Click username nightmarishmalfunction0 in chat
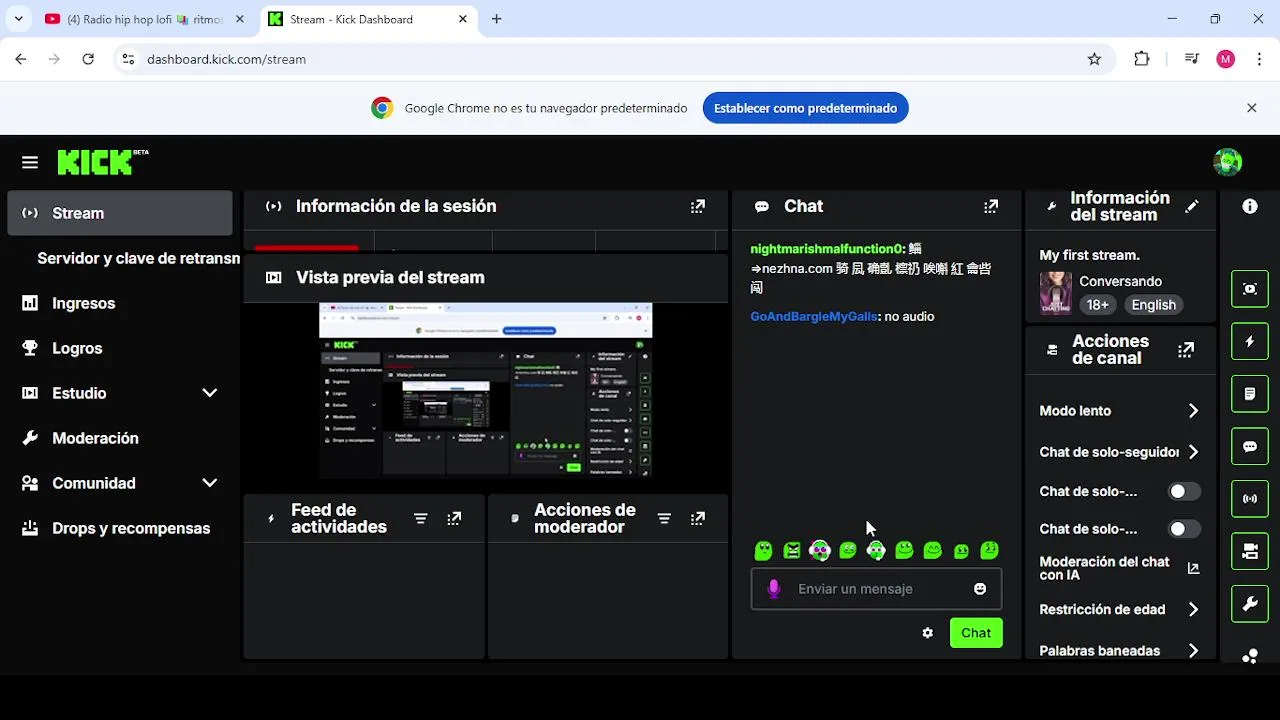Viewport: 1280px width, 720px height. [x=827, y=248]
